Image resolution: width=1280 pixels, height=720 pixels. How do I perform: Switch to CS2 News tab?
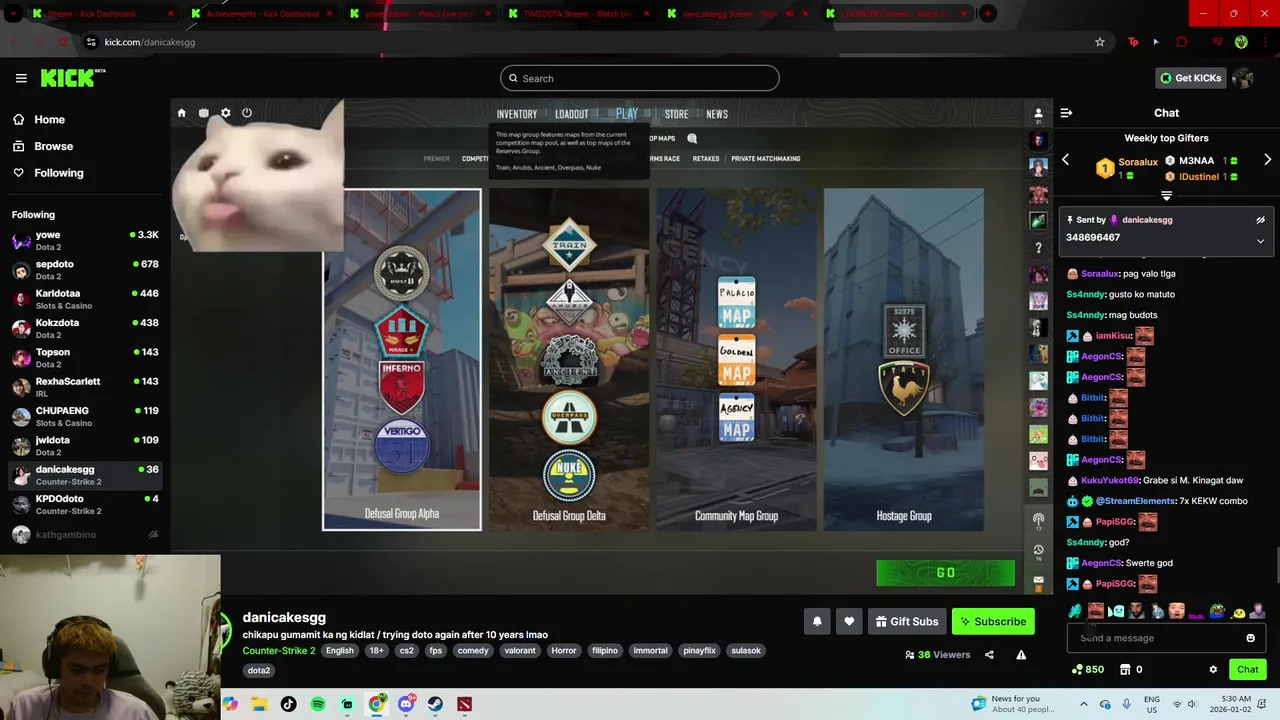pyautogui.click(x=717, y=114)
